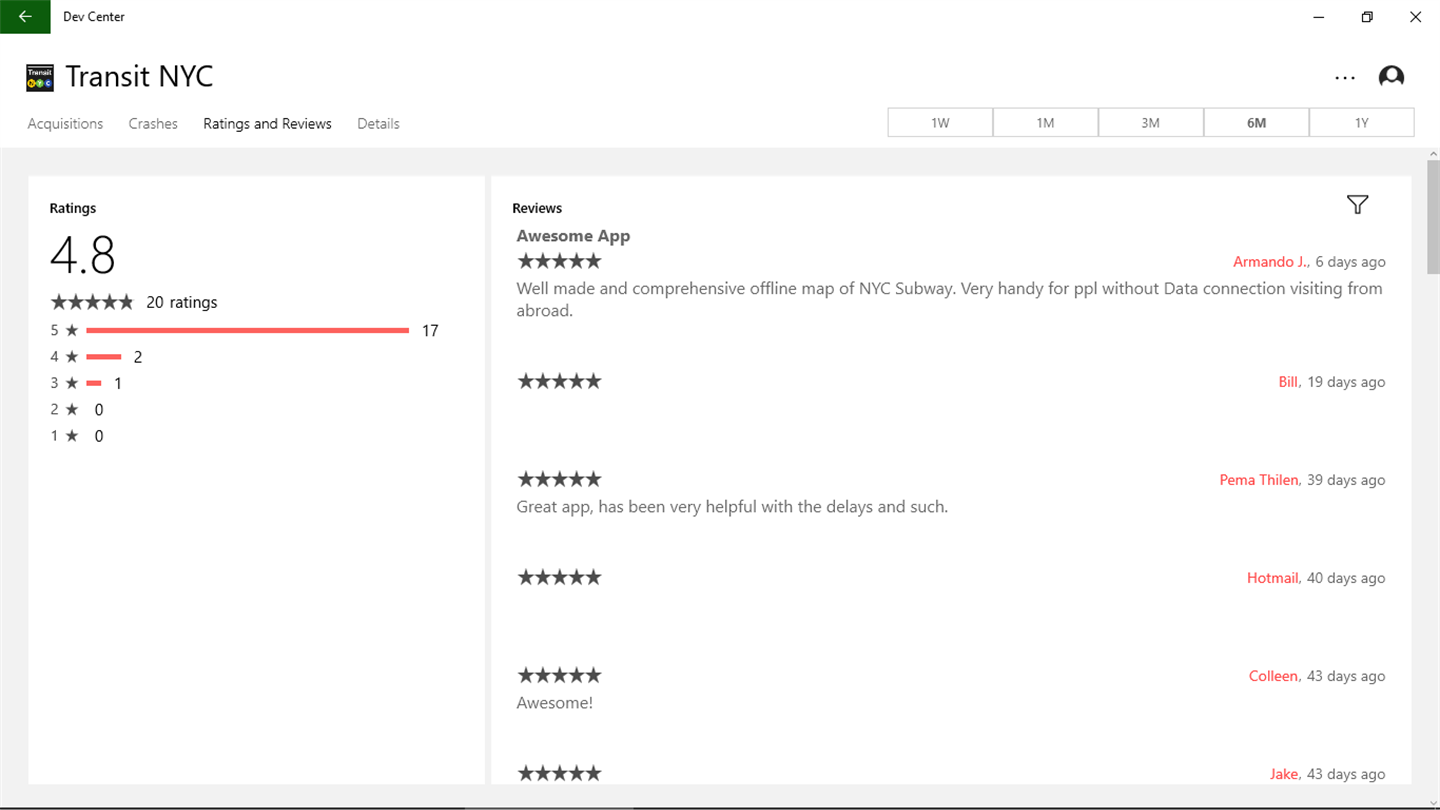Viewport: 1440px width, 810px height.
Task: Click reviewer name Jake
Action: (x=1284, y=774)
